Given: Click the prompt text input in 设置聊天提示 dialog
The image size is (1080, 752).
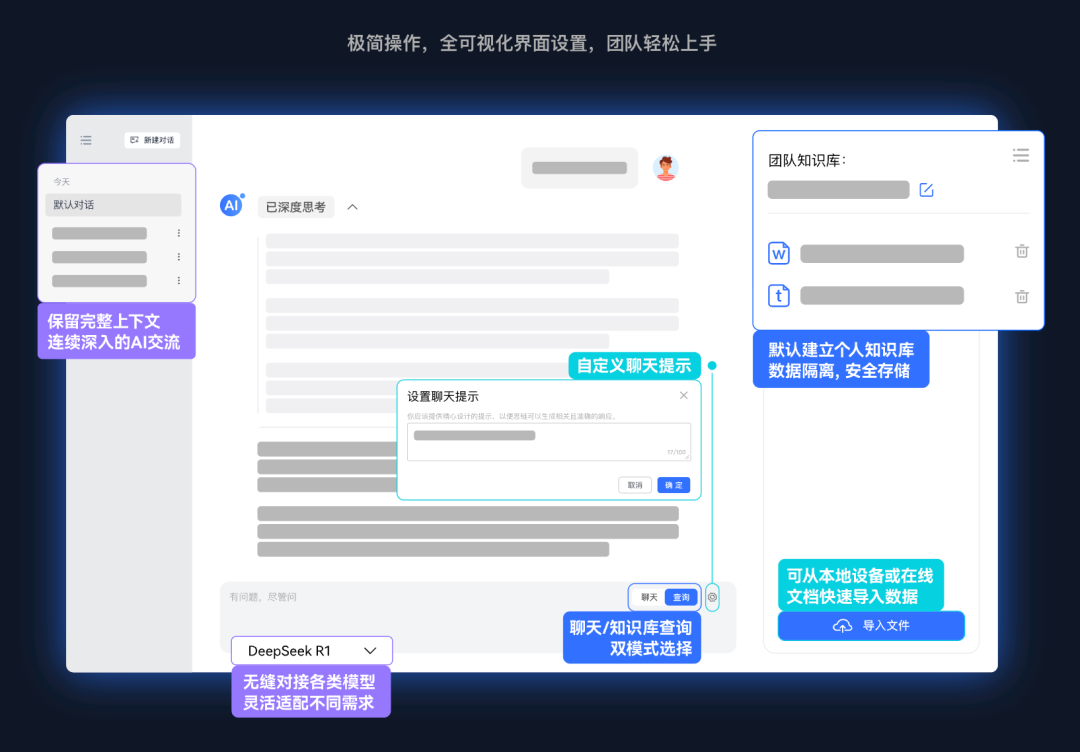Looking at the screenshot, I should point(549,440).
